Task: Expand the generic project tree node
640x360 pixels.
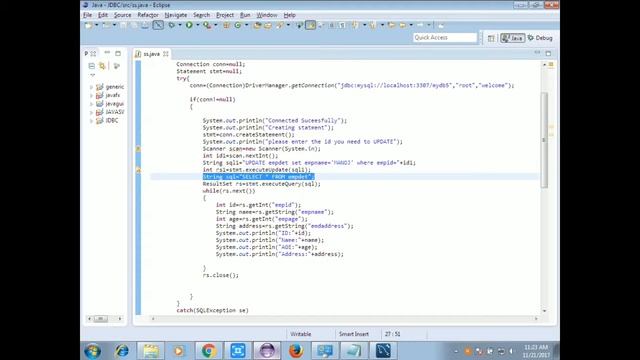Action: click(x=91, y=87)
